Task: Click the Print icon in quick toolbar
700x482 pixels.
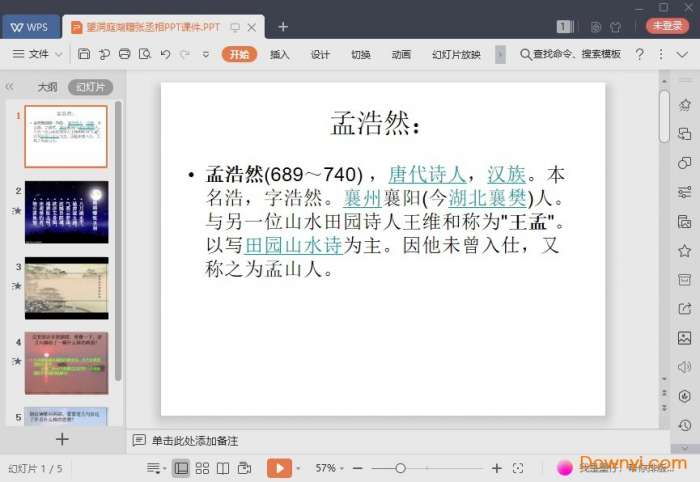Action: 125,54
